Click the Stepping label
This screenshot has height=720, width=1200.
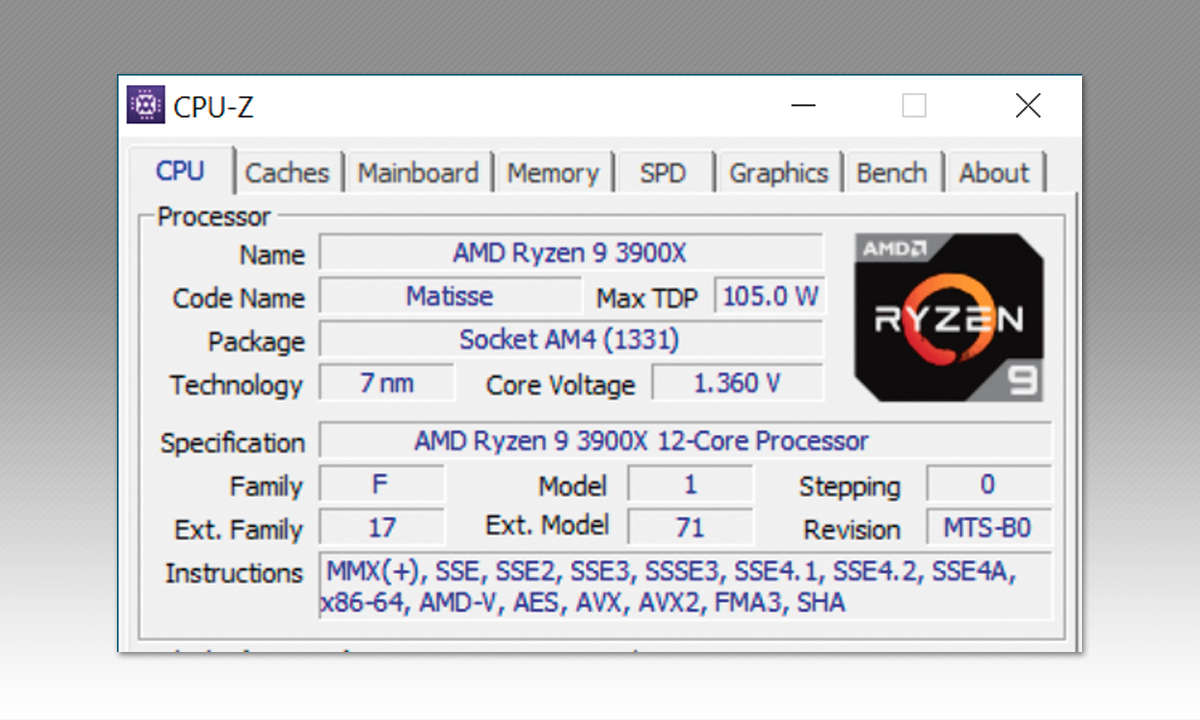point(850,487)
